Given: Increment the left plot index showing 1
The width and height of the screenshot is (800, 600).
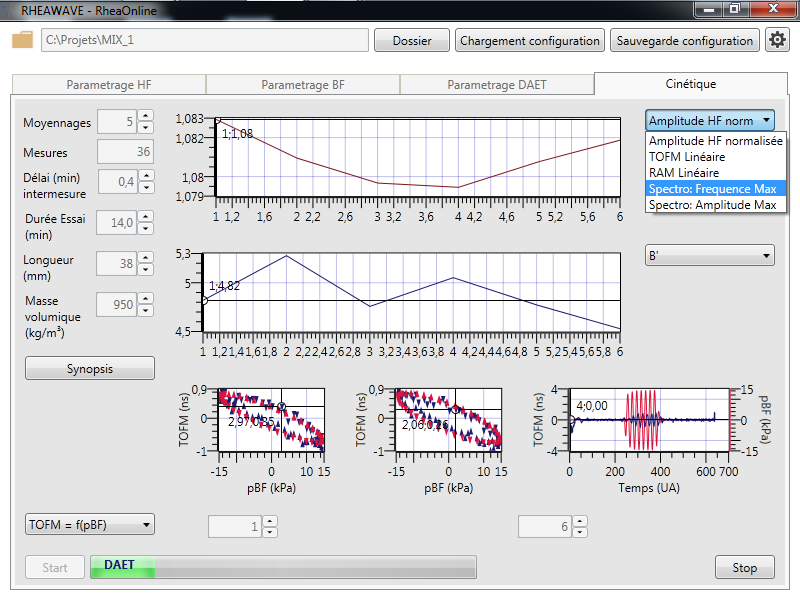Looking at the screenshot, I should tap(270, 521).
